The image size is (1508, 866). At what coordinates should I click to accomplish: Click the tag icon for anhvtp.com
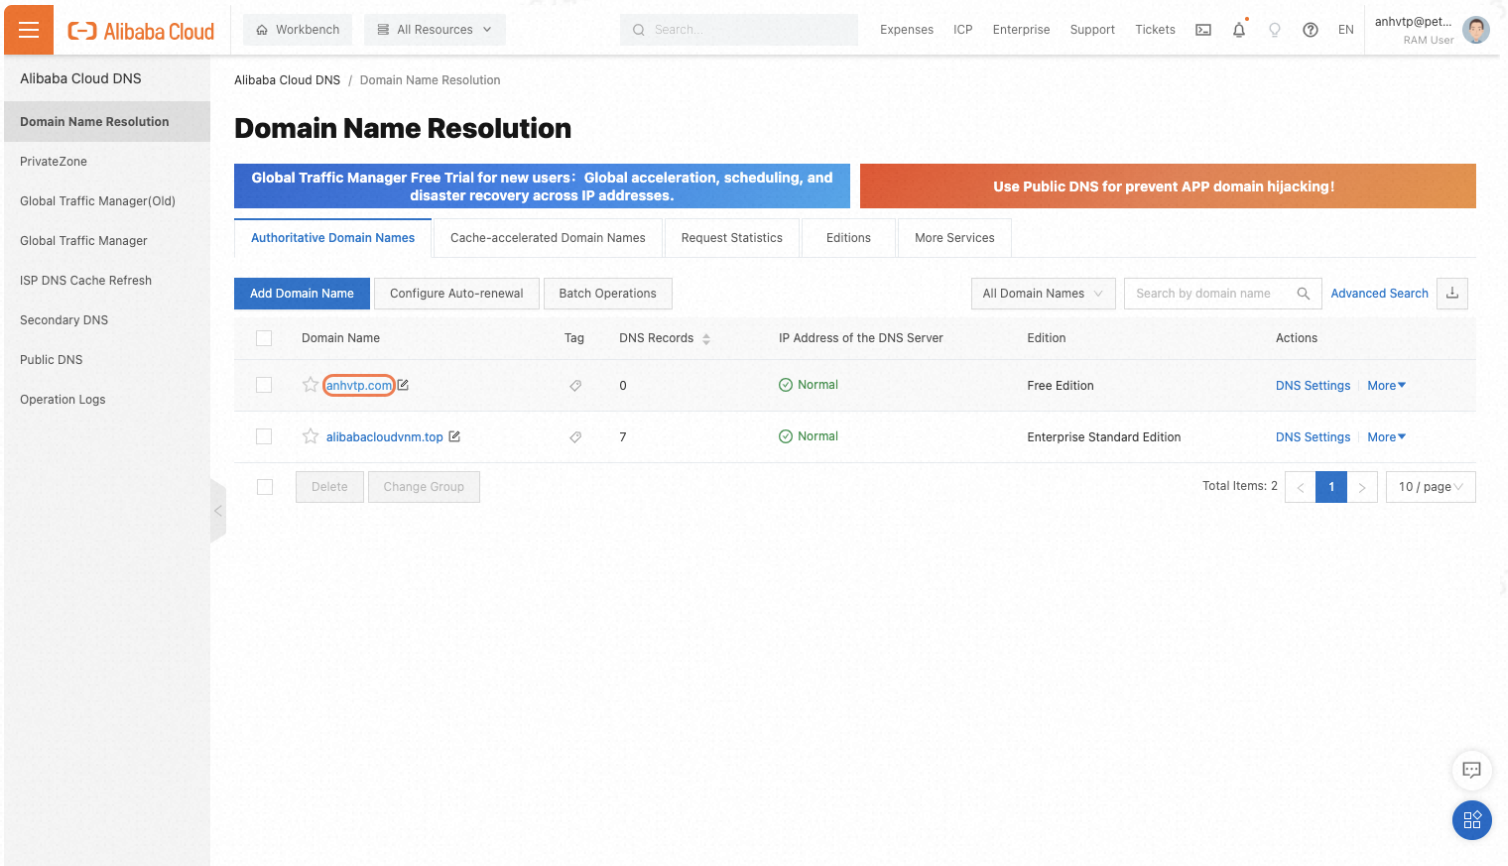(575, 386)
